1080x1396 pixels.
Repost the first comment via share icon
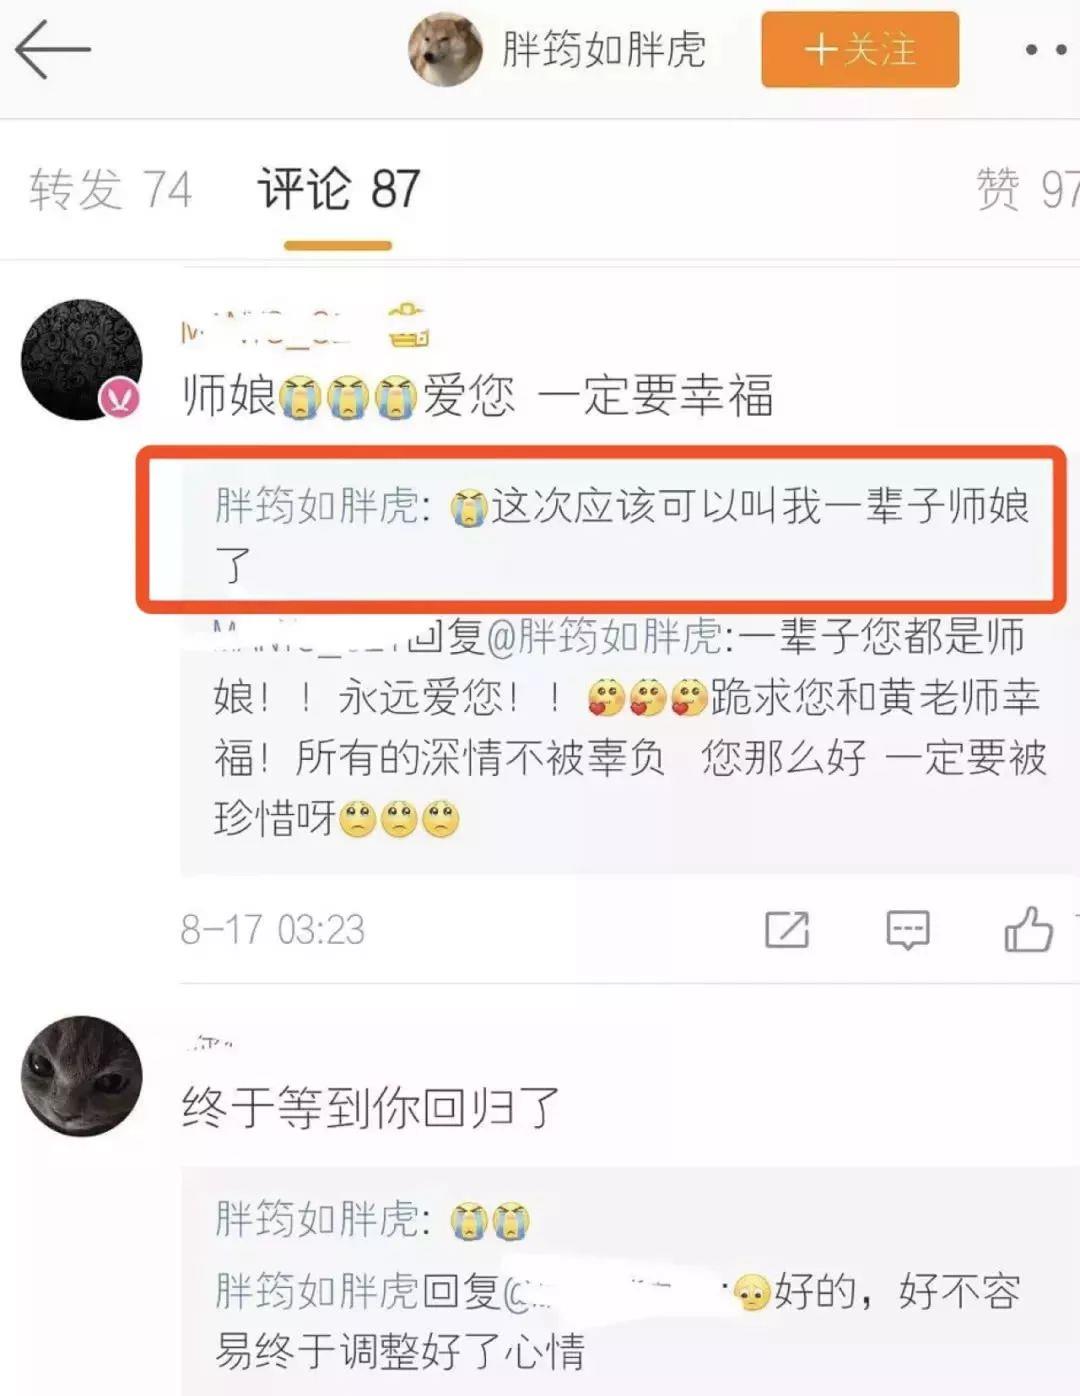click(x=787, y=929)
